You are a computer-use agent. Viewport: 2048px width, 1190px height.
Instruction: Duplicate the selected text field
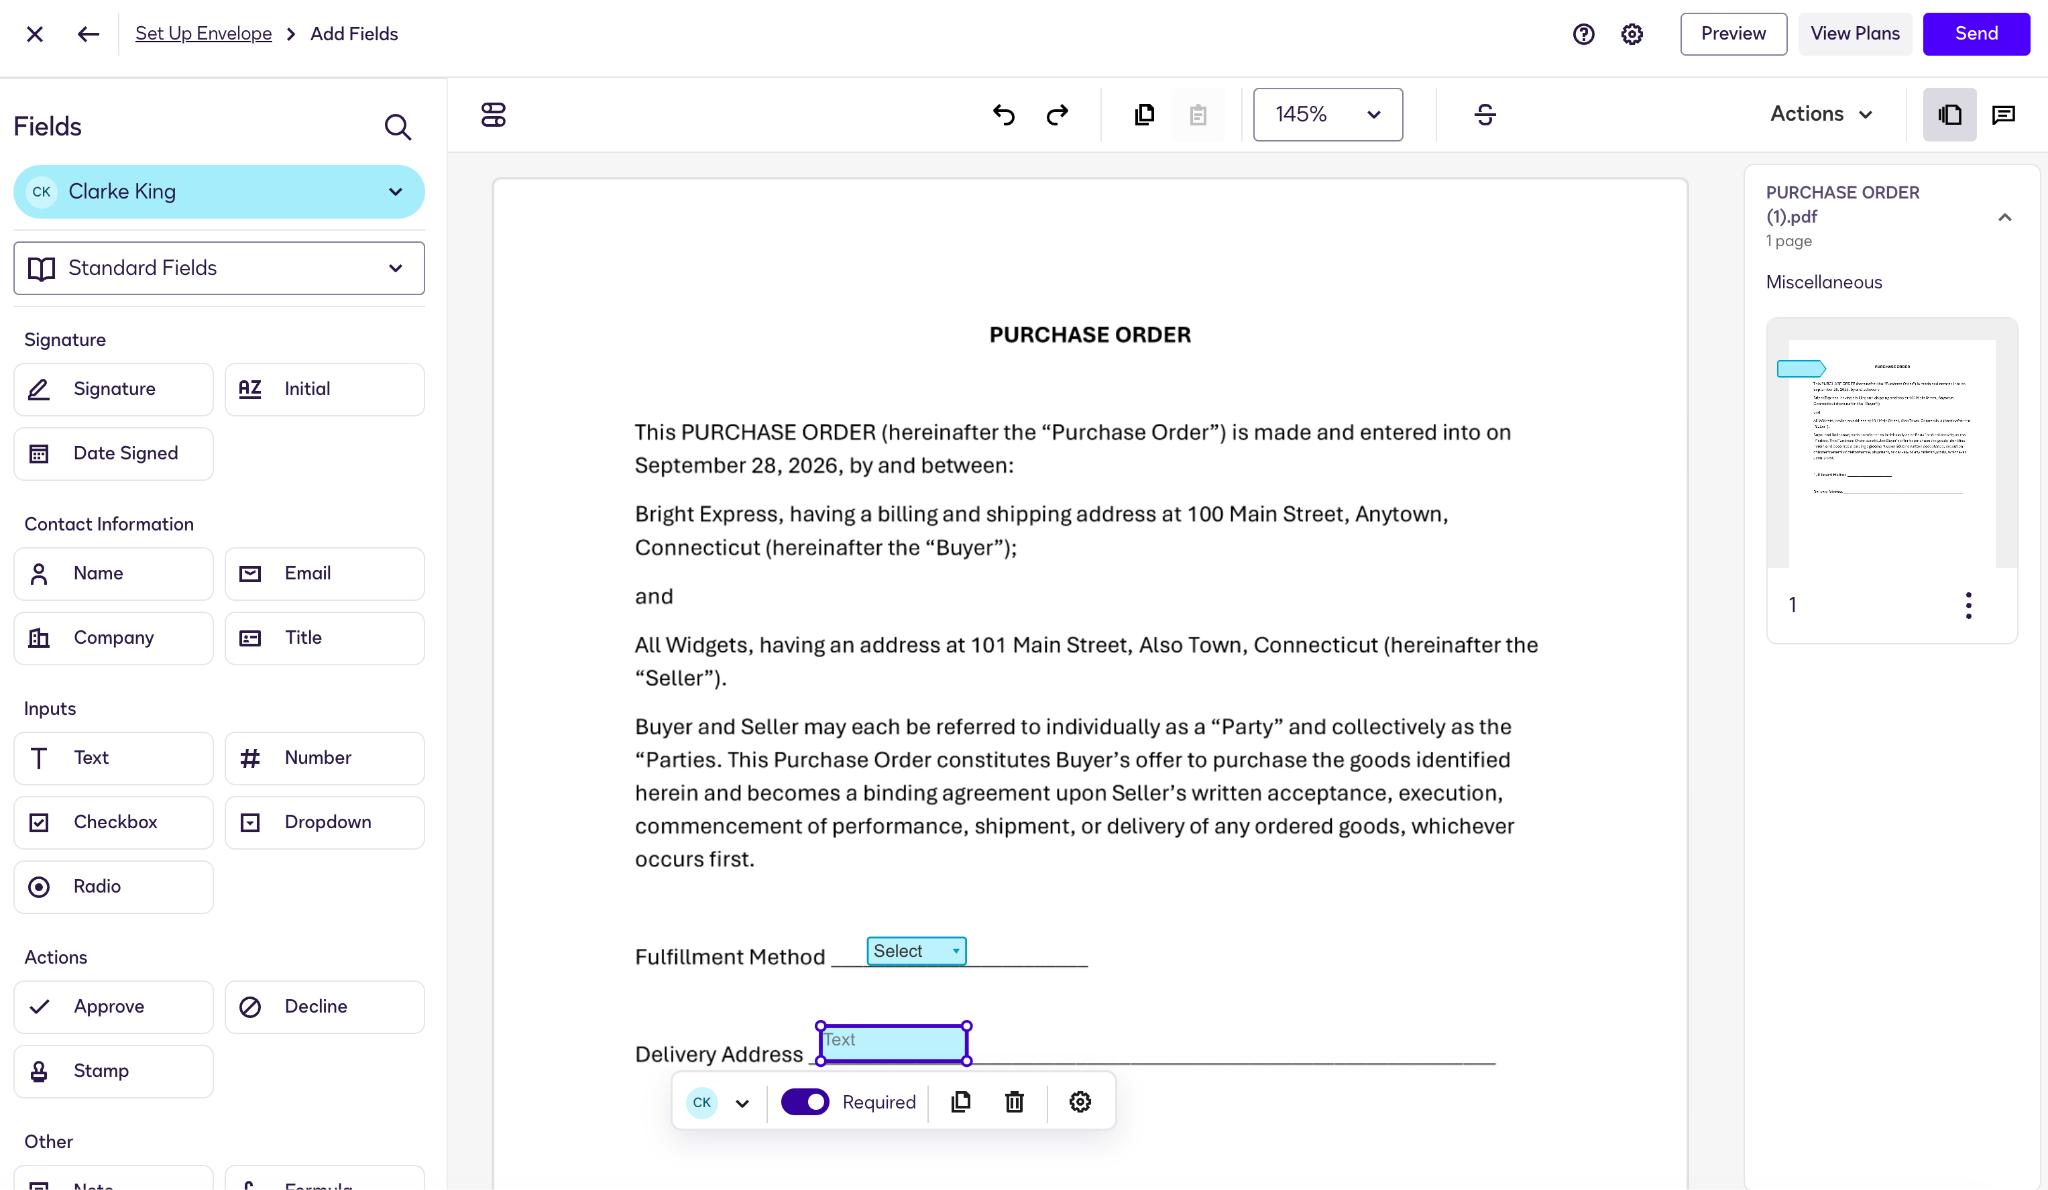pos(961,1102)
